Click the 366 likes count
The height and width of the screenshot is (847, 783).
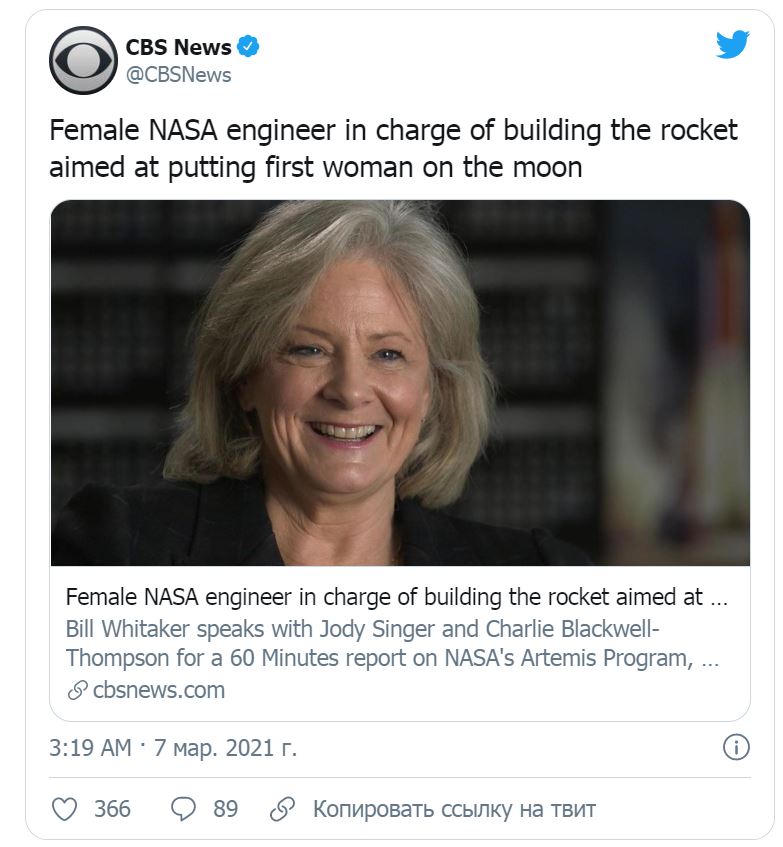[112, 808]
